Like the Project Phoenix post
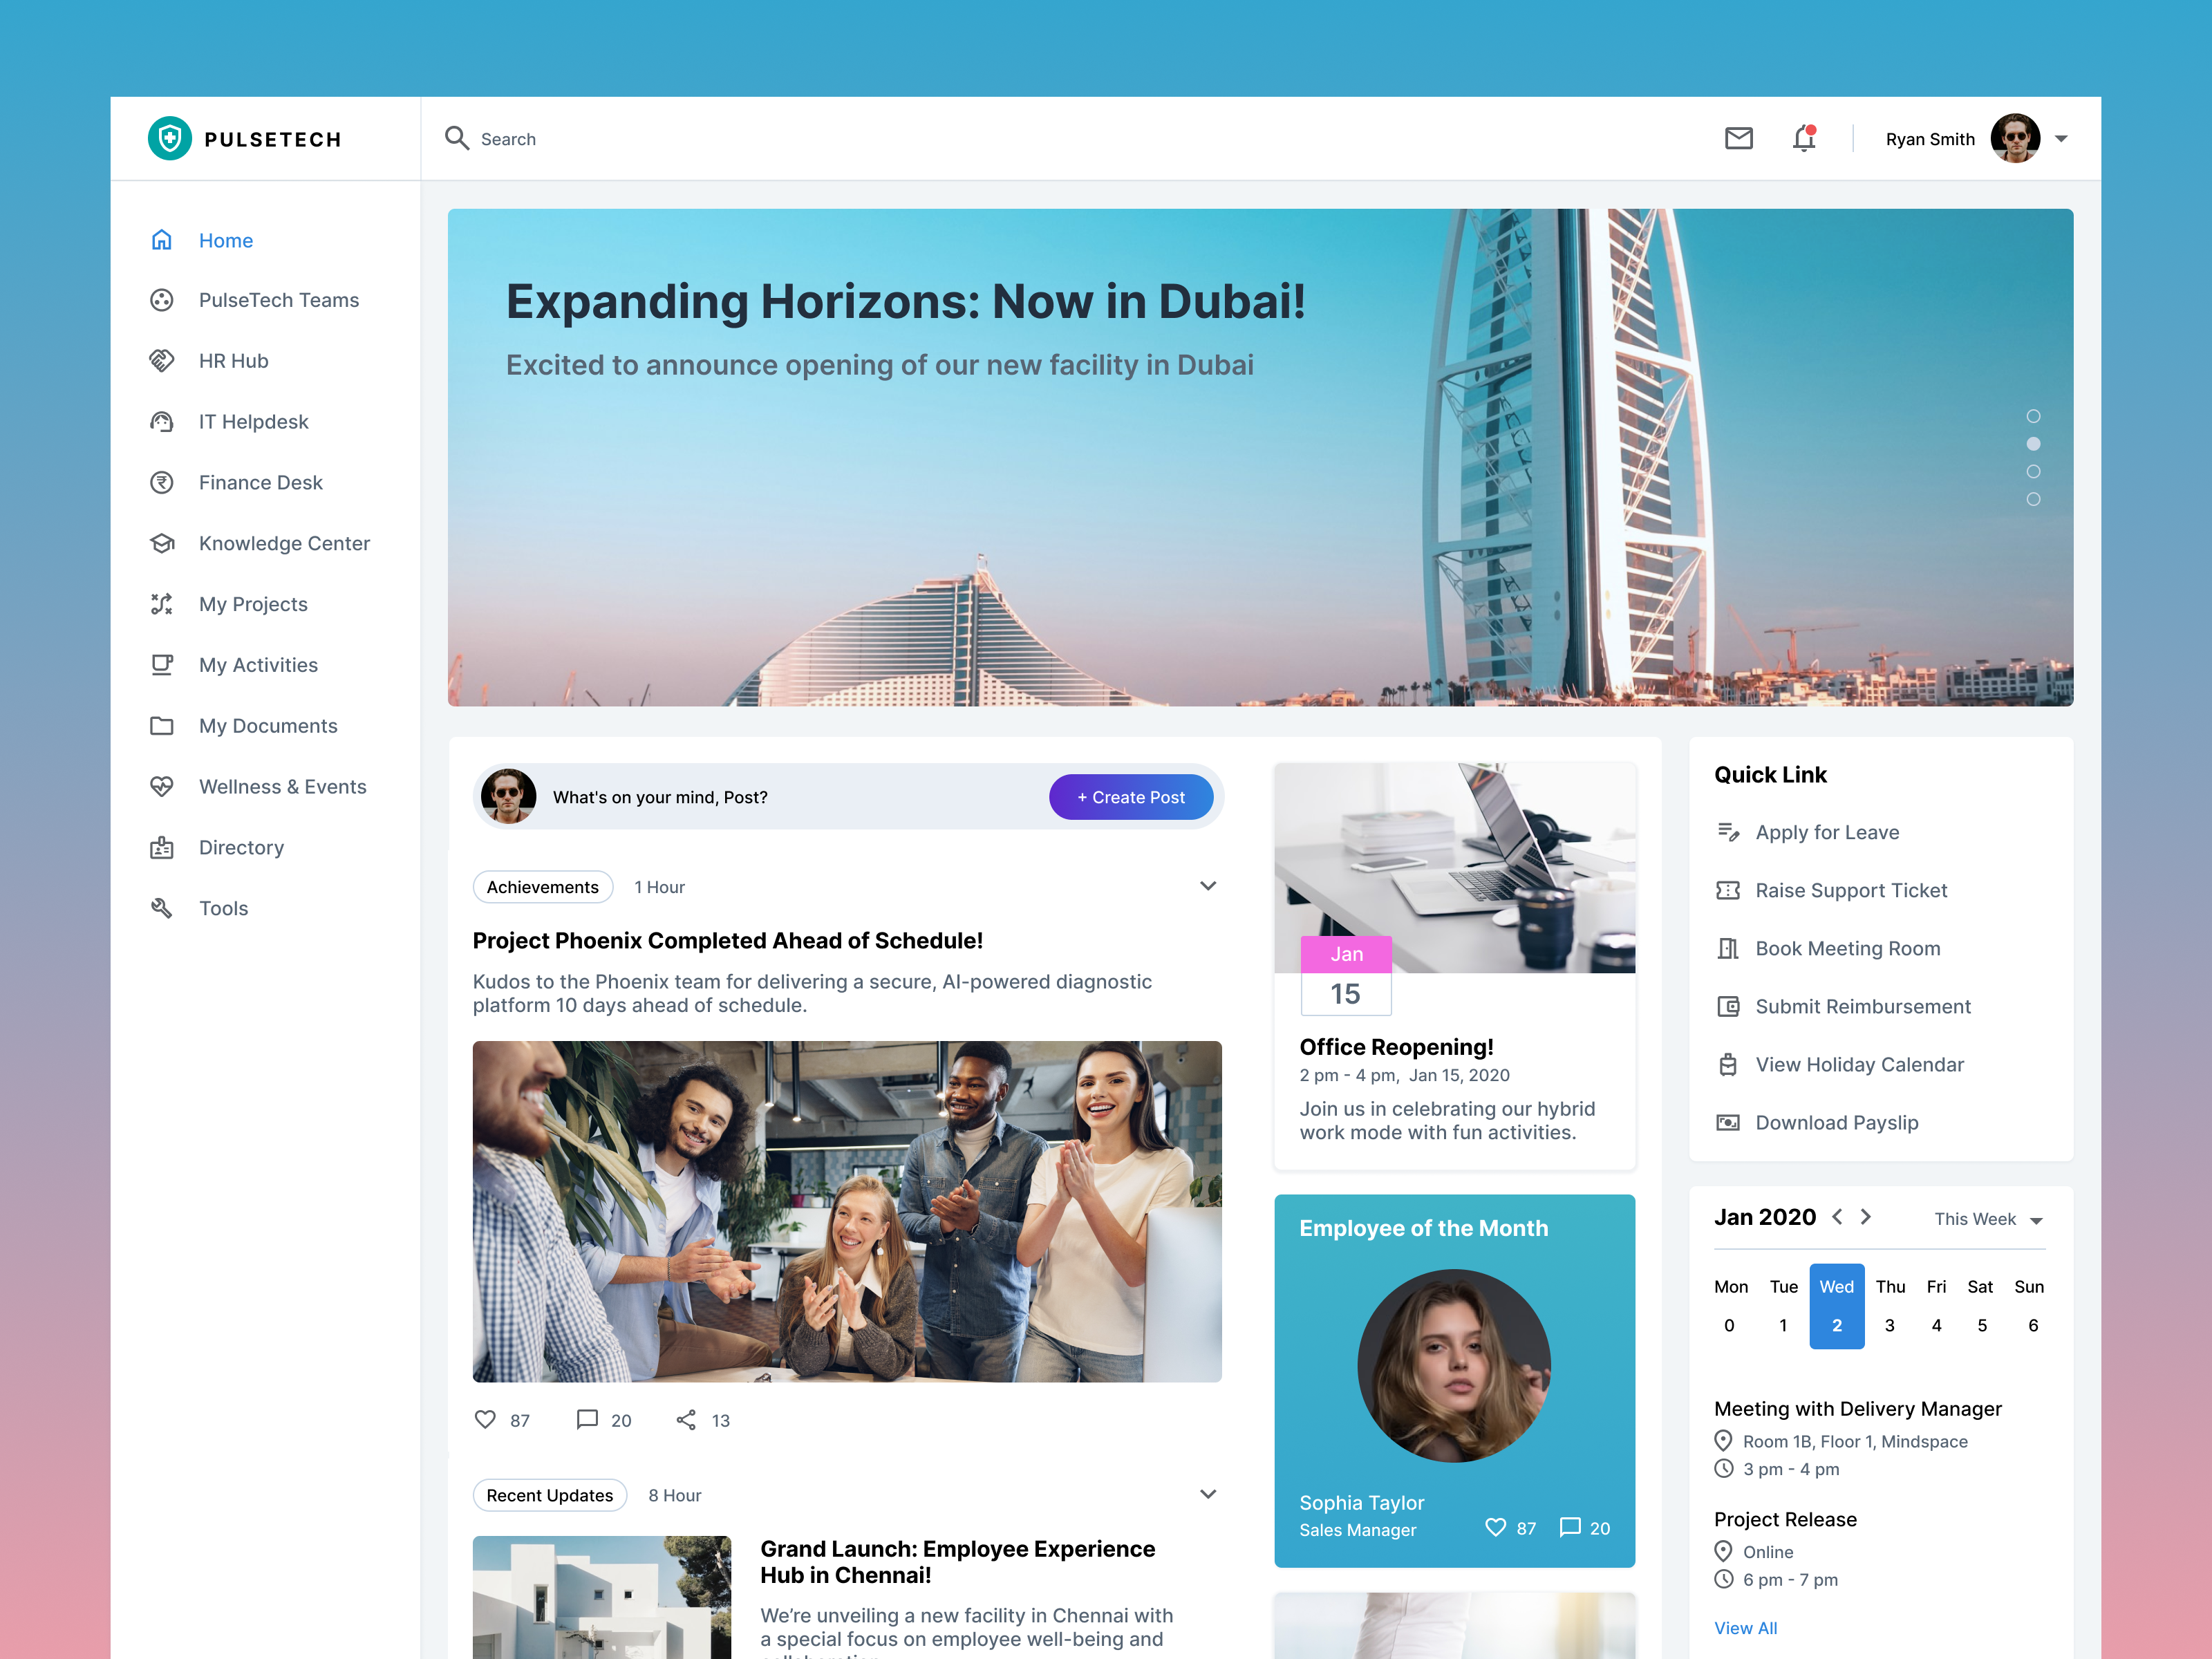Image resolution: width=2212 pixels, height=1659 pixels. click(485, 1420)
